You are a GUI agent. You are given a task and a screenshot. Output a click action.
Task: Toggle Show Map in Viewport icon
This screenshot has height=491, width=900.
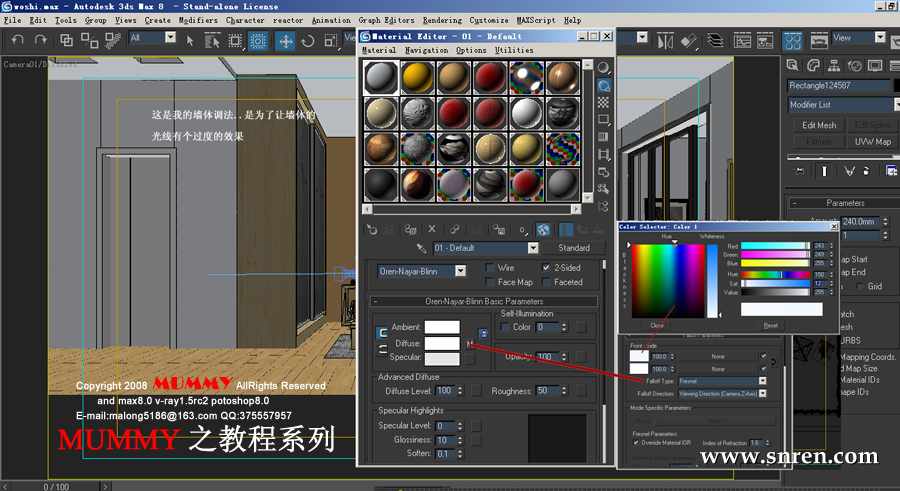pos(543,230)
